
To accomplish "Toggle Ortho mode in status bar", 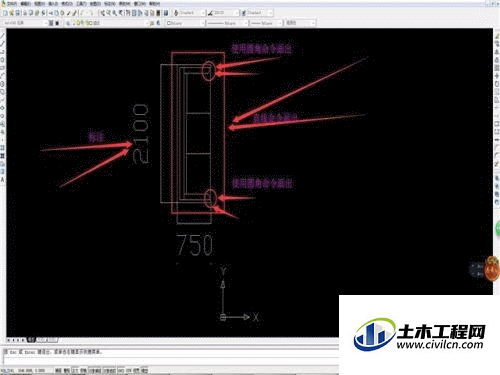I will tap(75, 370).
